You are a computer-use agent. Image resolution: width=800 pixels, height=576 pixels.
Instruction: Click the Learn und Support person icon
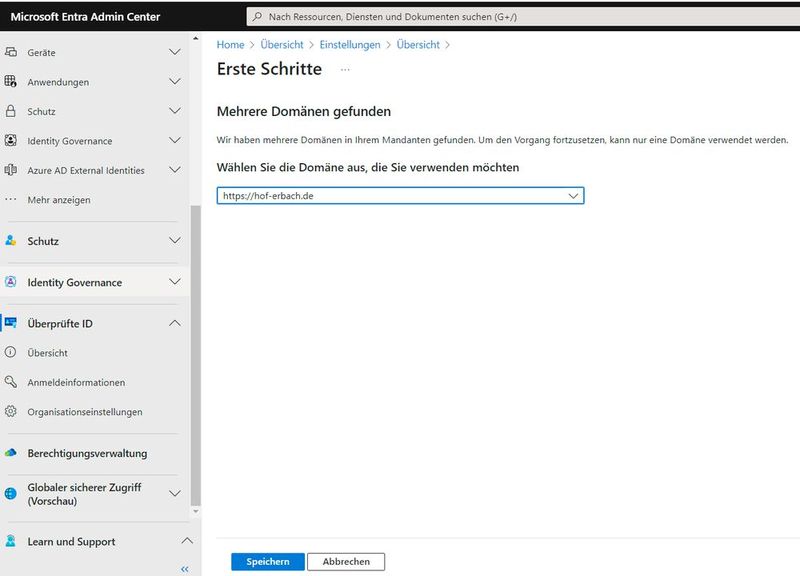click(11, 541)
